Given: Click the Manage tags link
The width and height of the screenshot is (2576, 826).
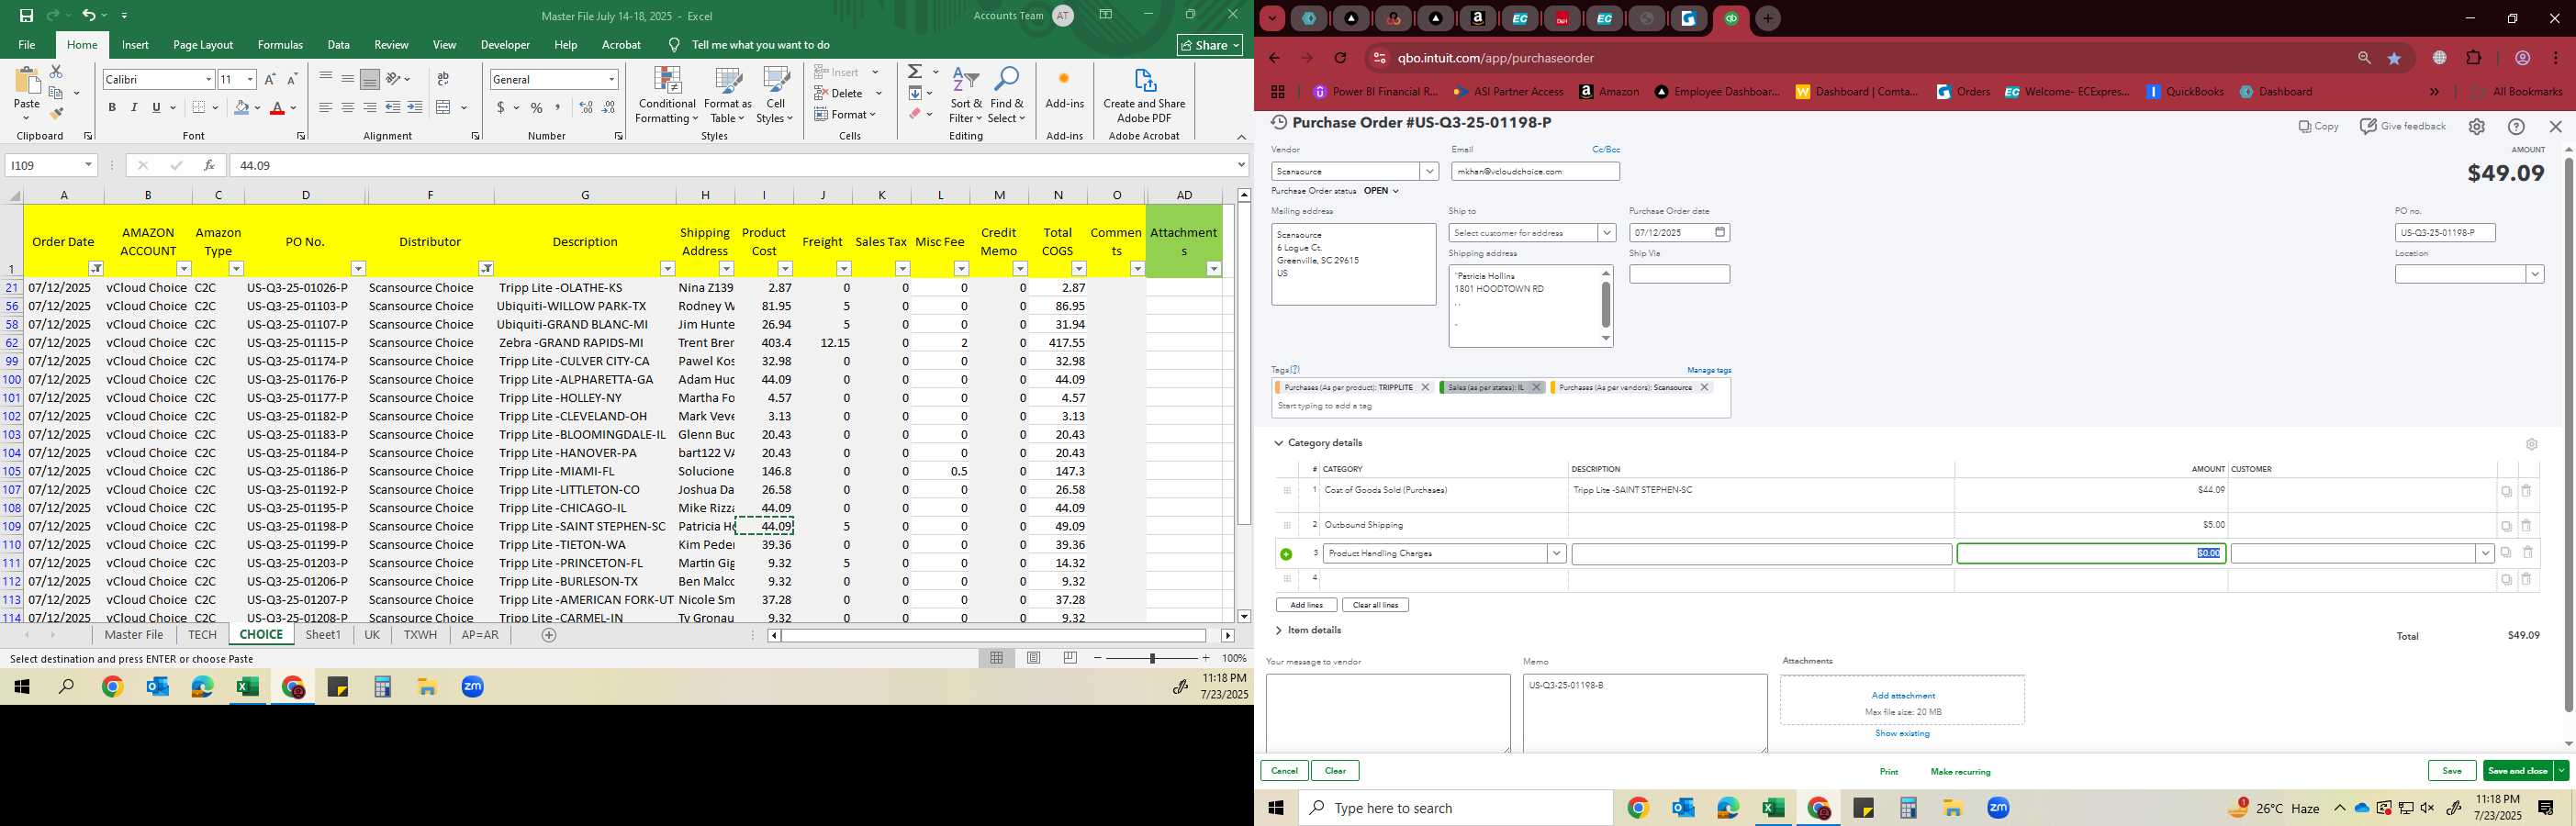Looking at the screenshot, I should 1709,370.
